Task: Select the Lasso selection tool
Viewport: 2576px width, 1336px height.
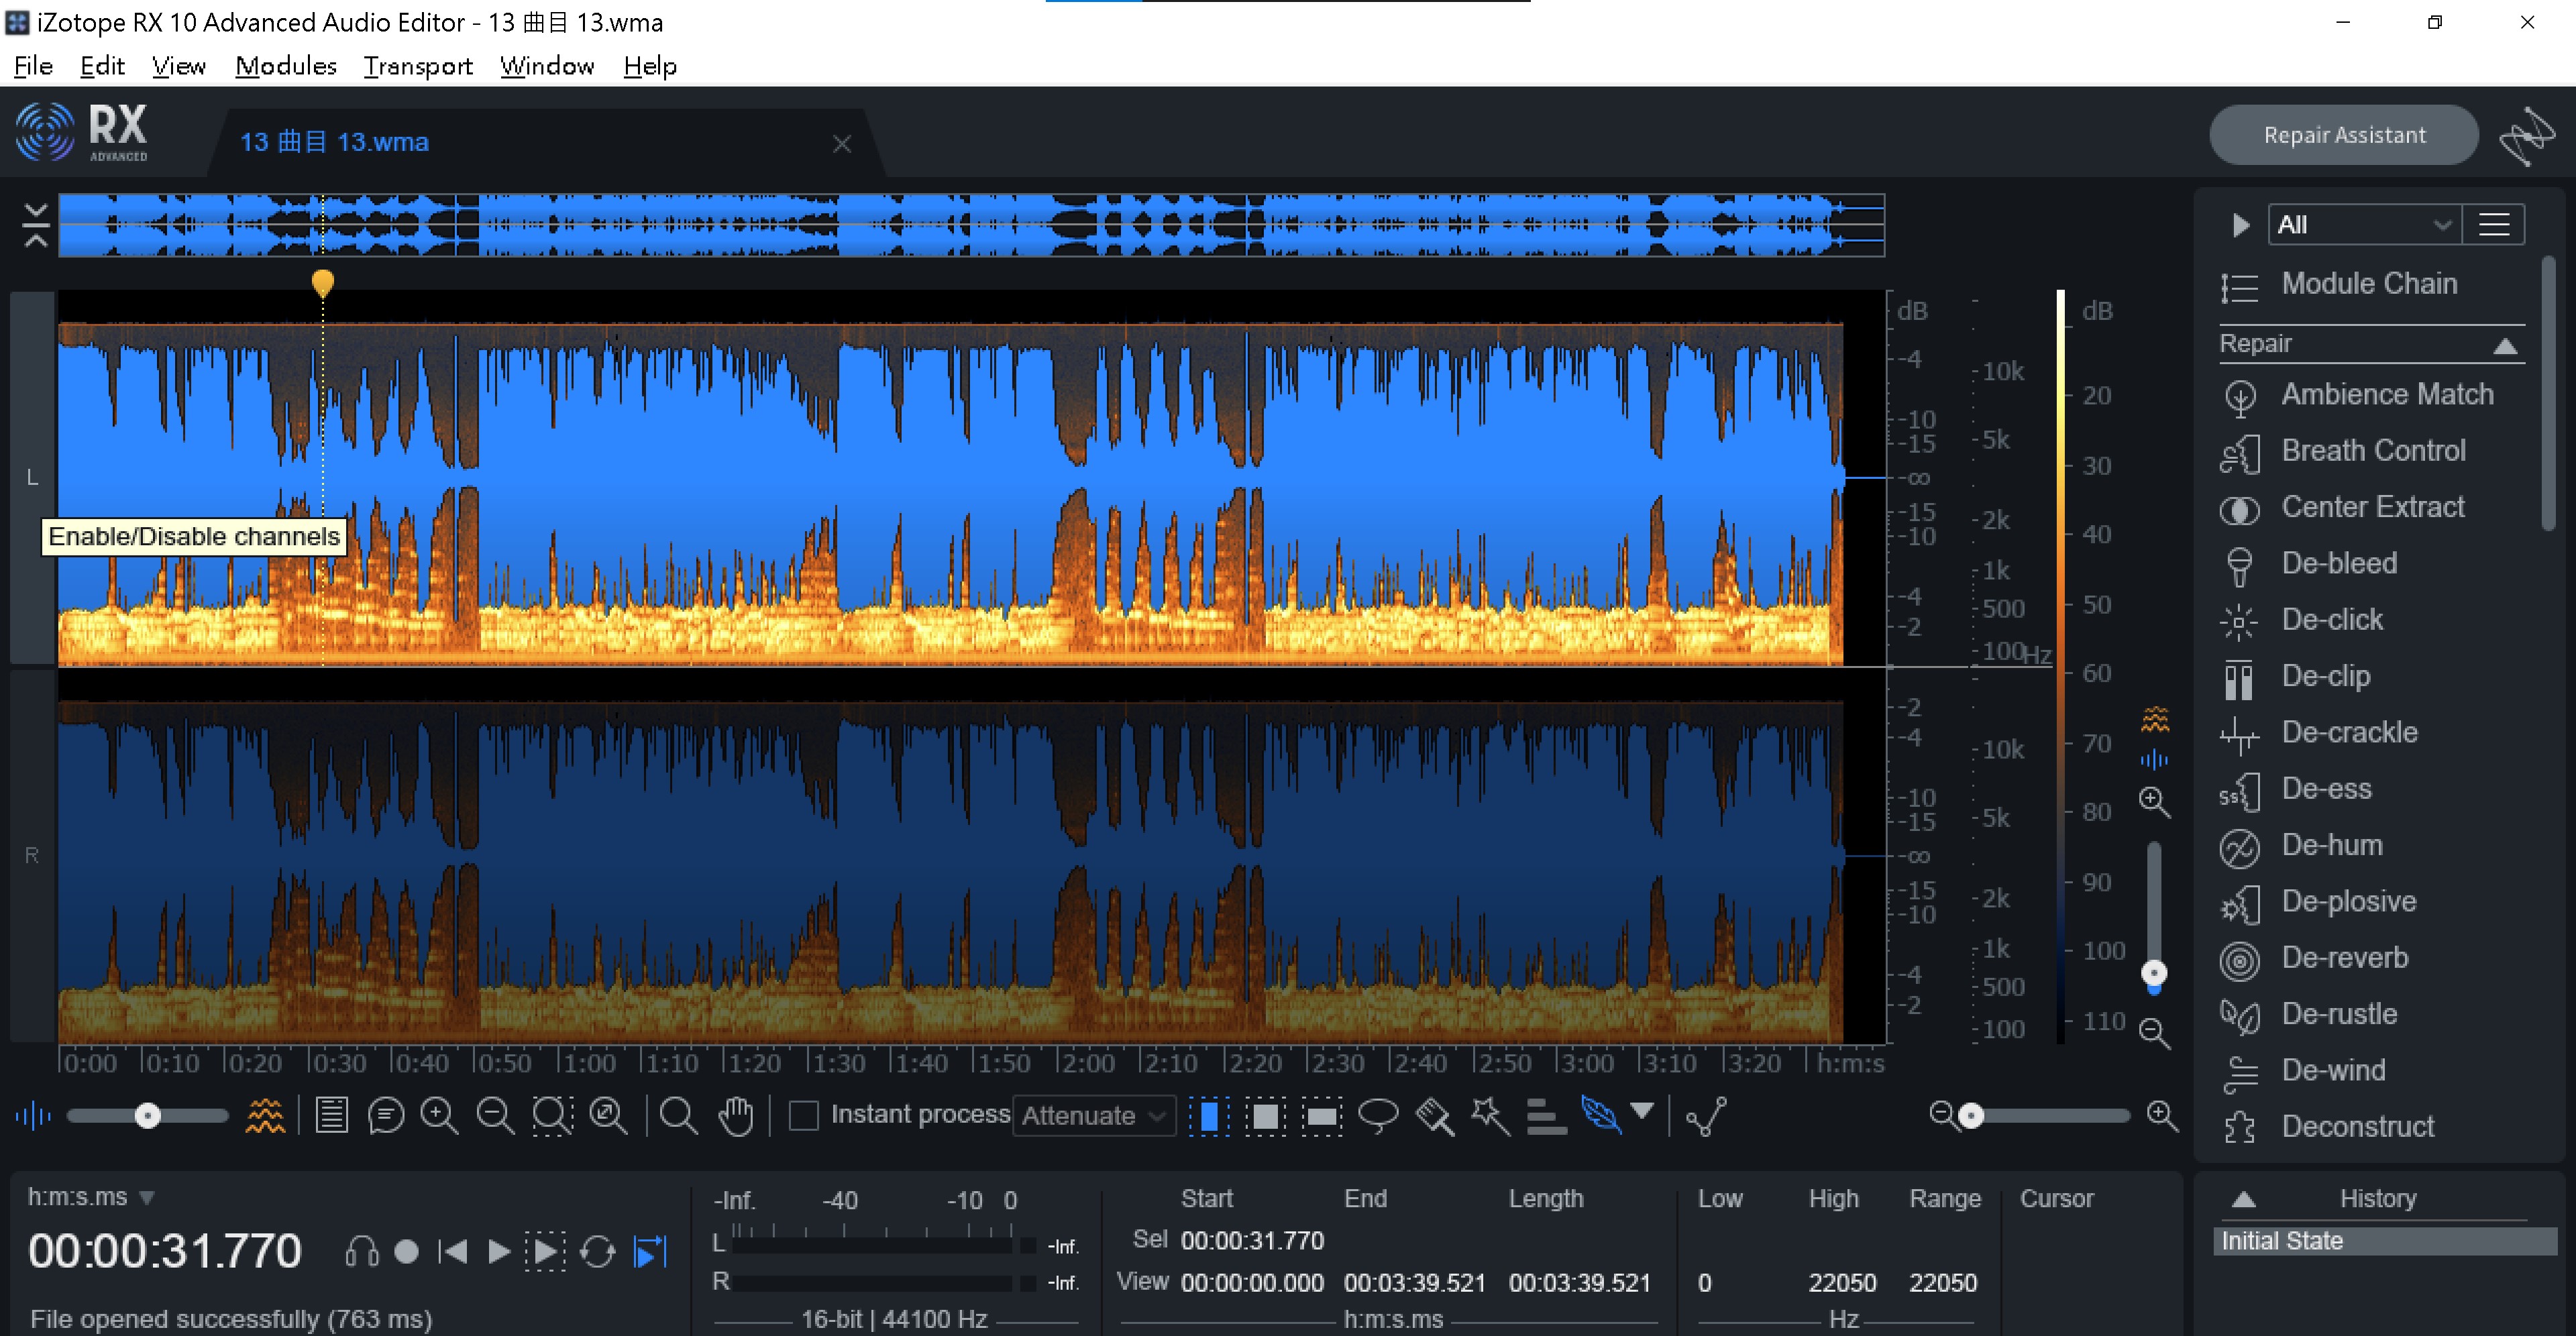Action: (x=1377, y=1115)
